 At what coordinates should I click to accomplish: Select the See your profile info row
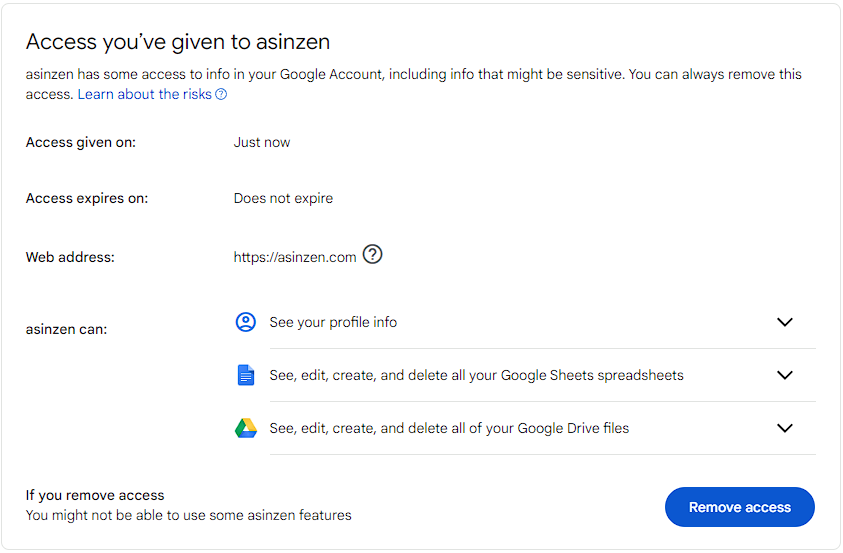(x=526, y=322)
